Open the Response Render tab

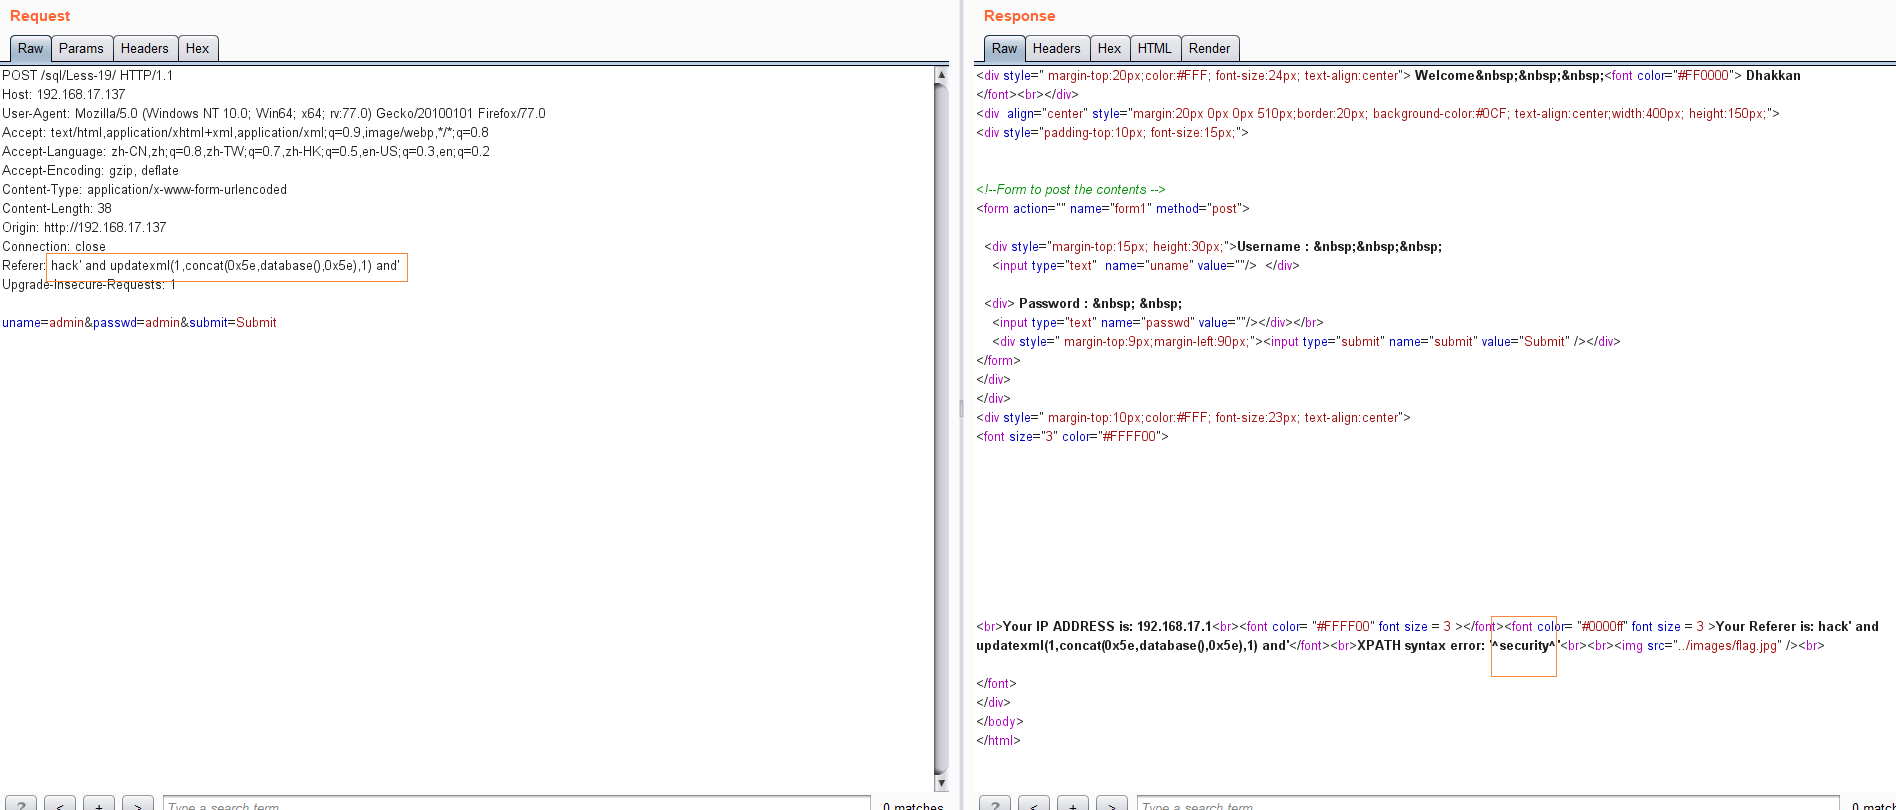click(1210, 48)
